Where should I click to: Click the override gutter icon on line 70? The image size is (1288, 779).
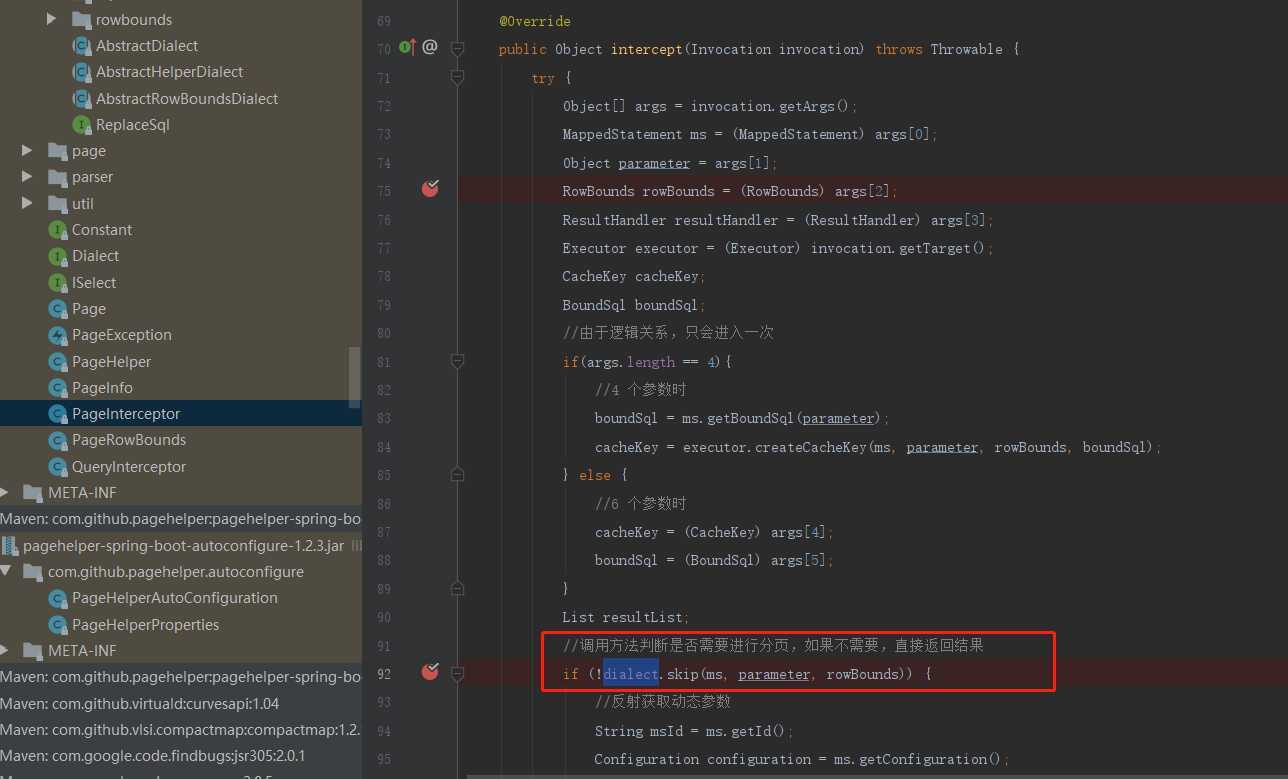coord(407,47)
